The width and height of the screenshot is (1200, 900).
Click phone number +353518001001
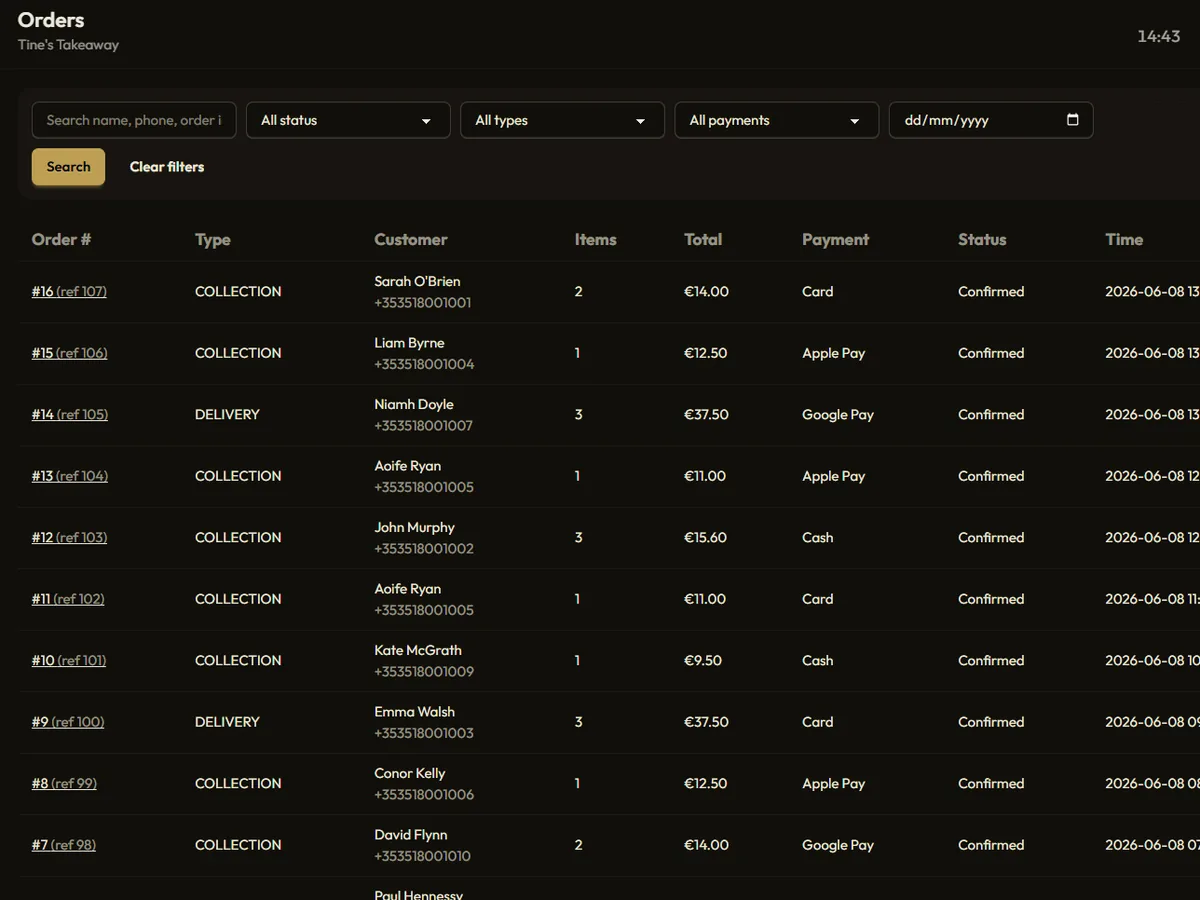(x=423, y=303)
